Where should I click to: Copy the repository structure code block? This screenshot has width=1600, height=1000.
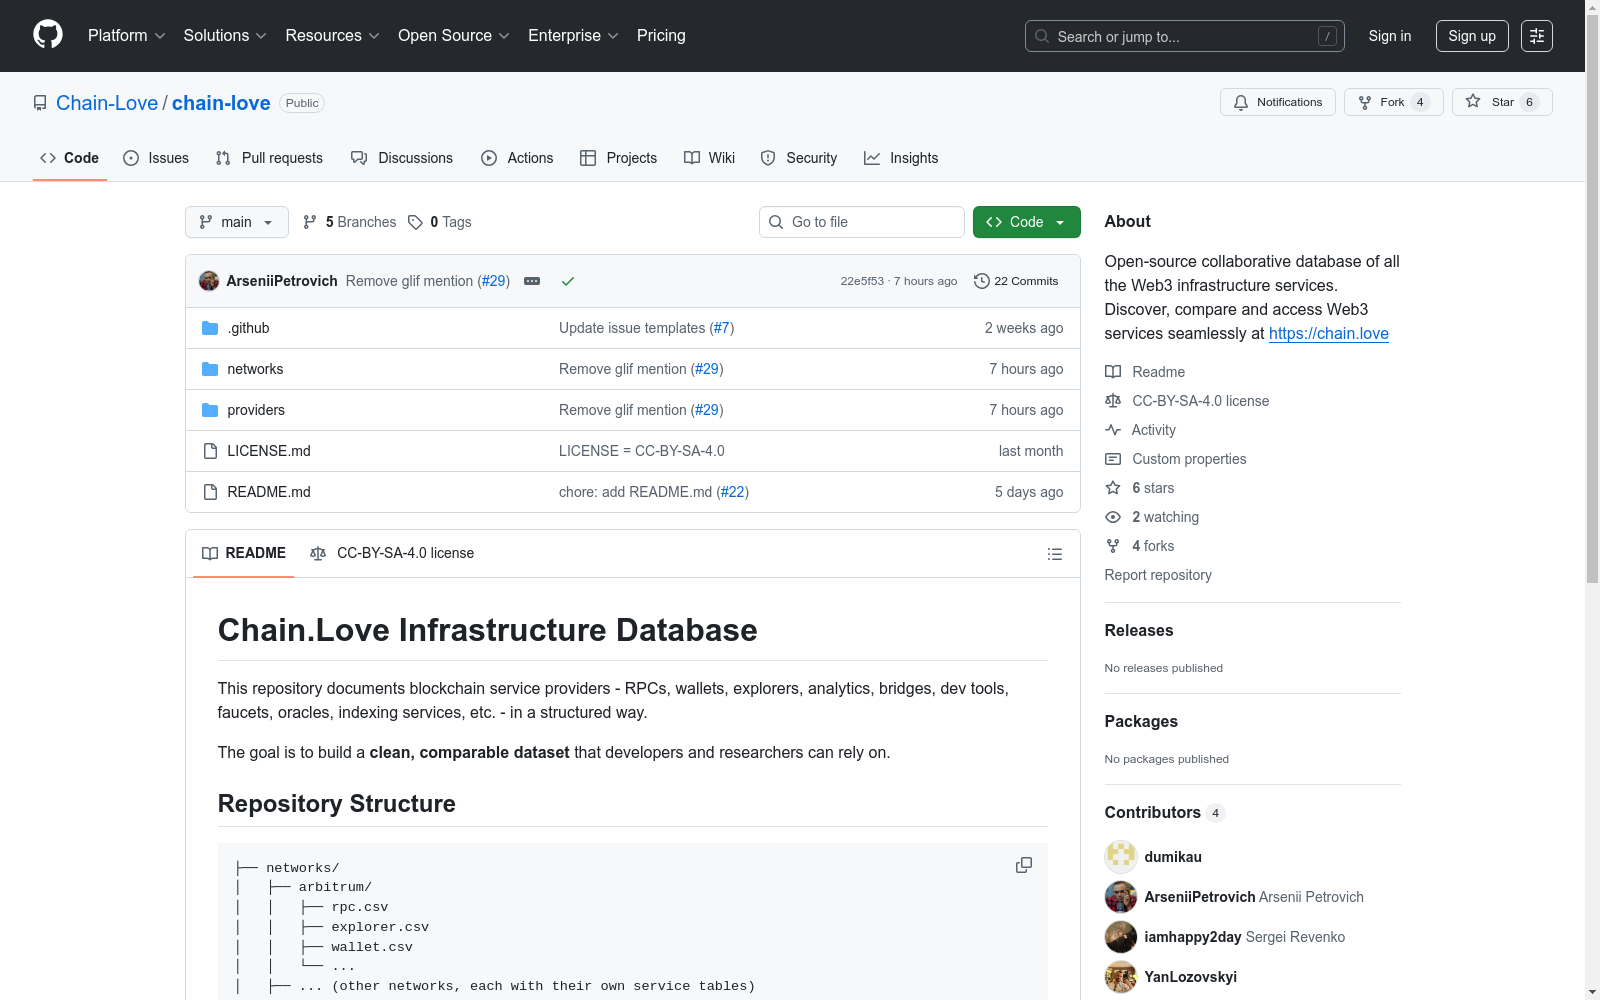click(1024, 865)
